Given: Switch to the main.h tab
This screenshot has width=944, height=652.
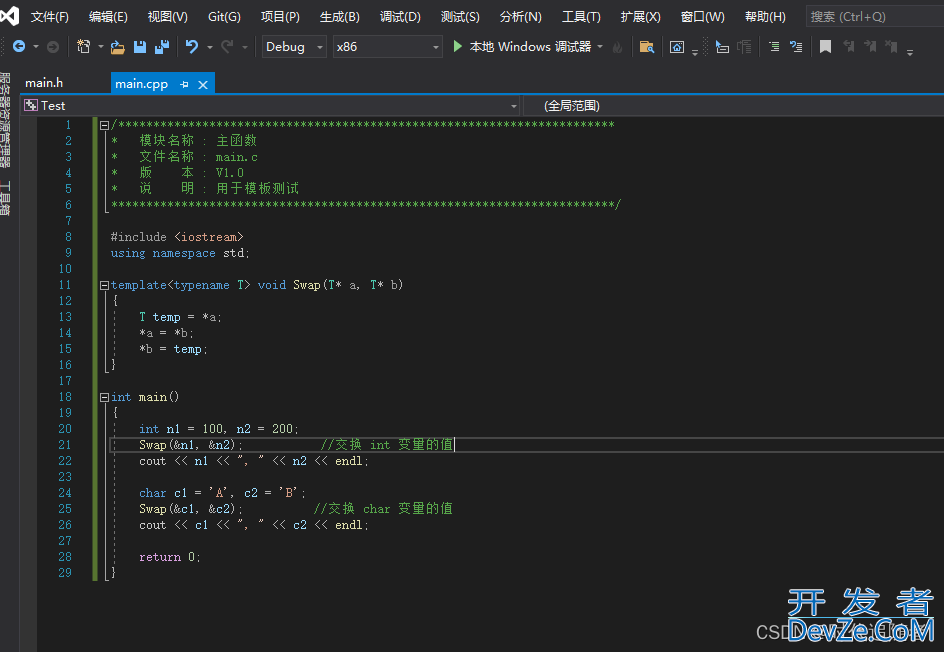Looking at the screenshot, I should coord(44,83).
